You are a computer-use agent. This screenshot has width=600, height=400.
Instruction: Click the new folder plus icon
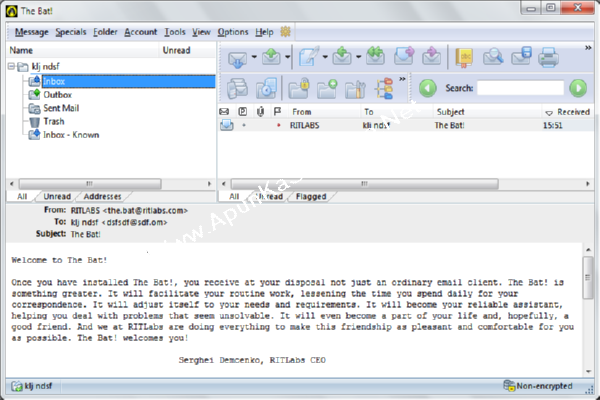pos(327,89)
